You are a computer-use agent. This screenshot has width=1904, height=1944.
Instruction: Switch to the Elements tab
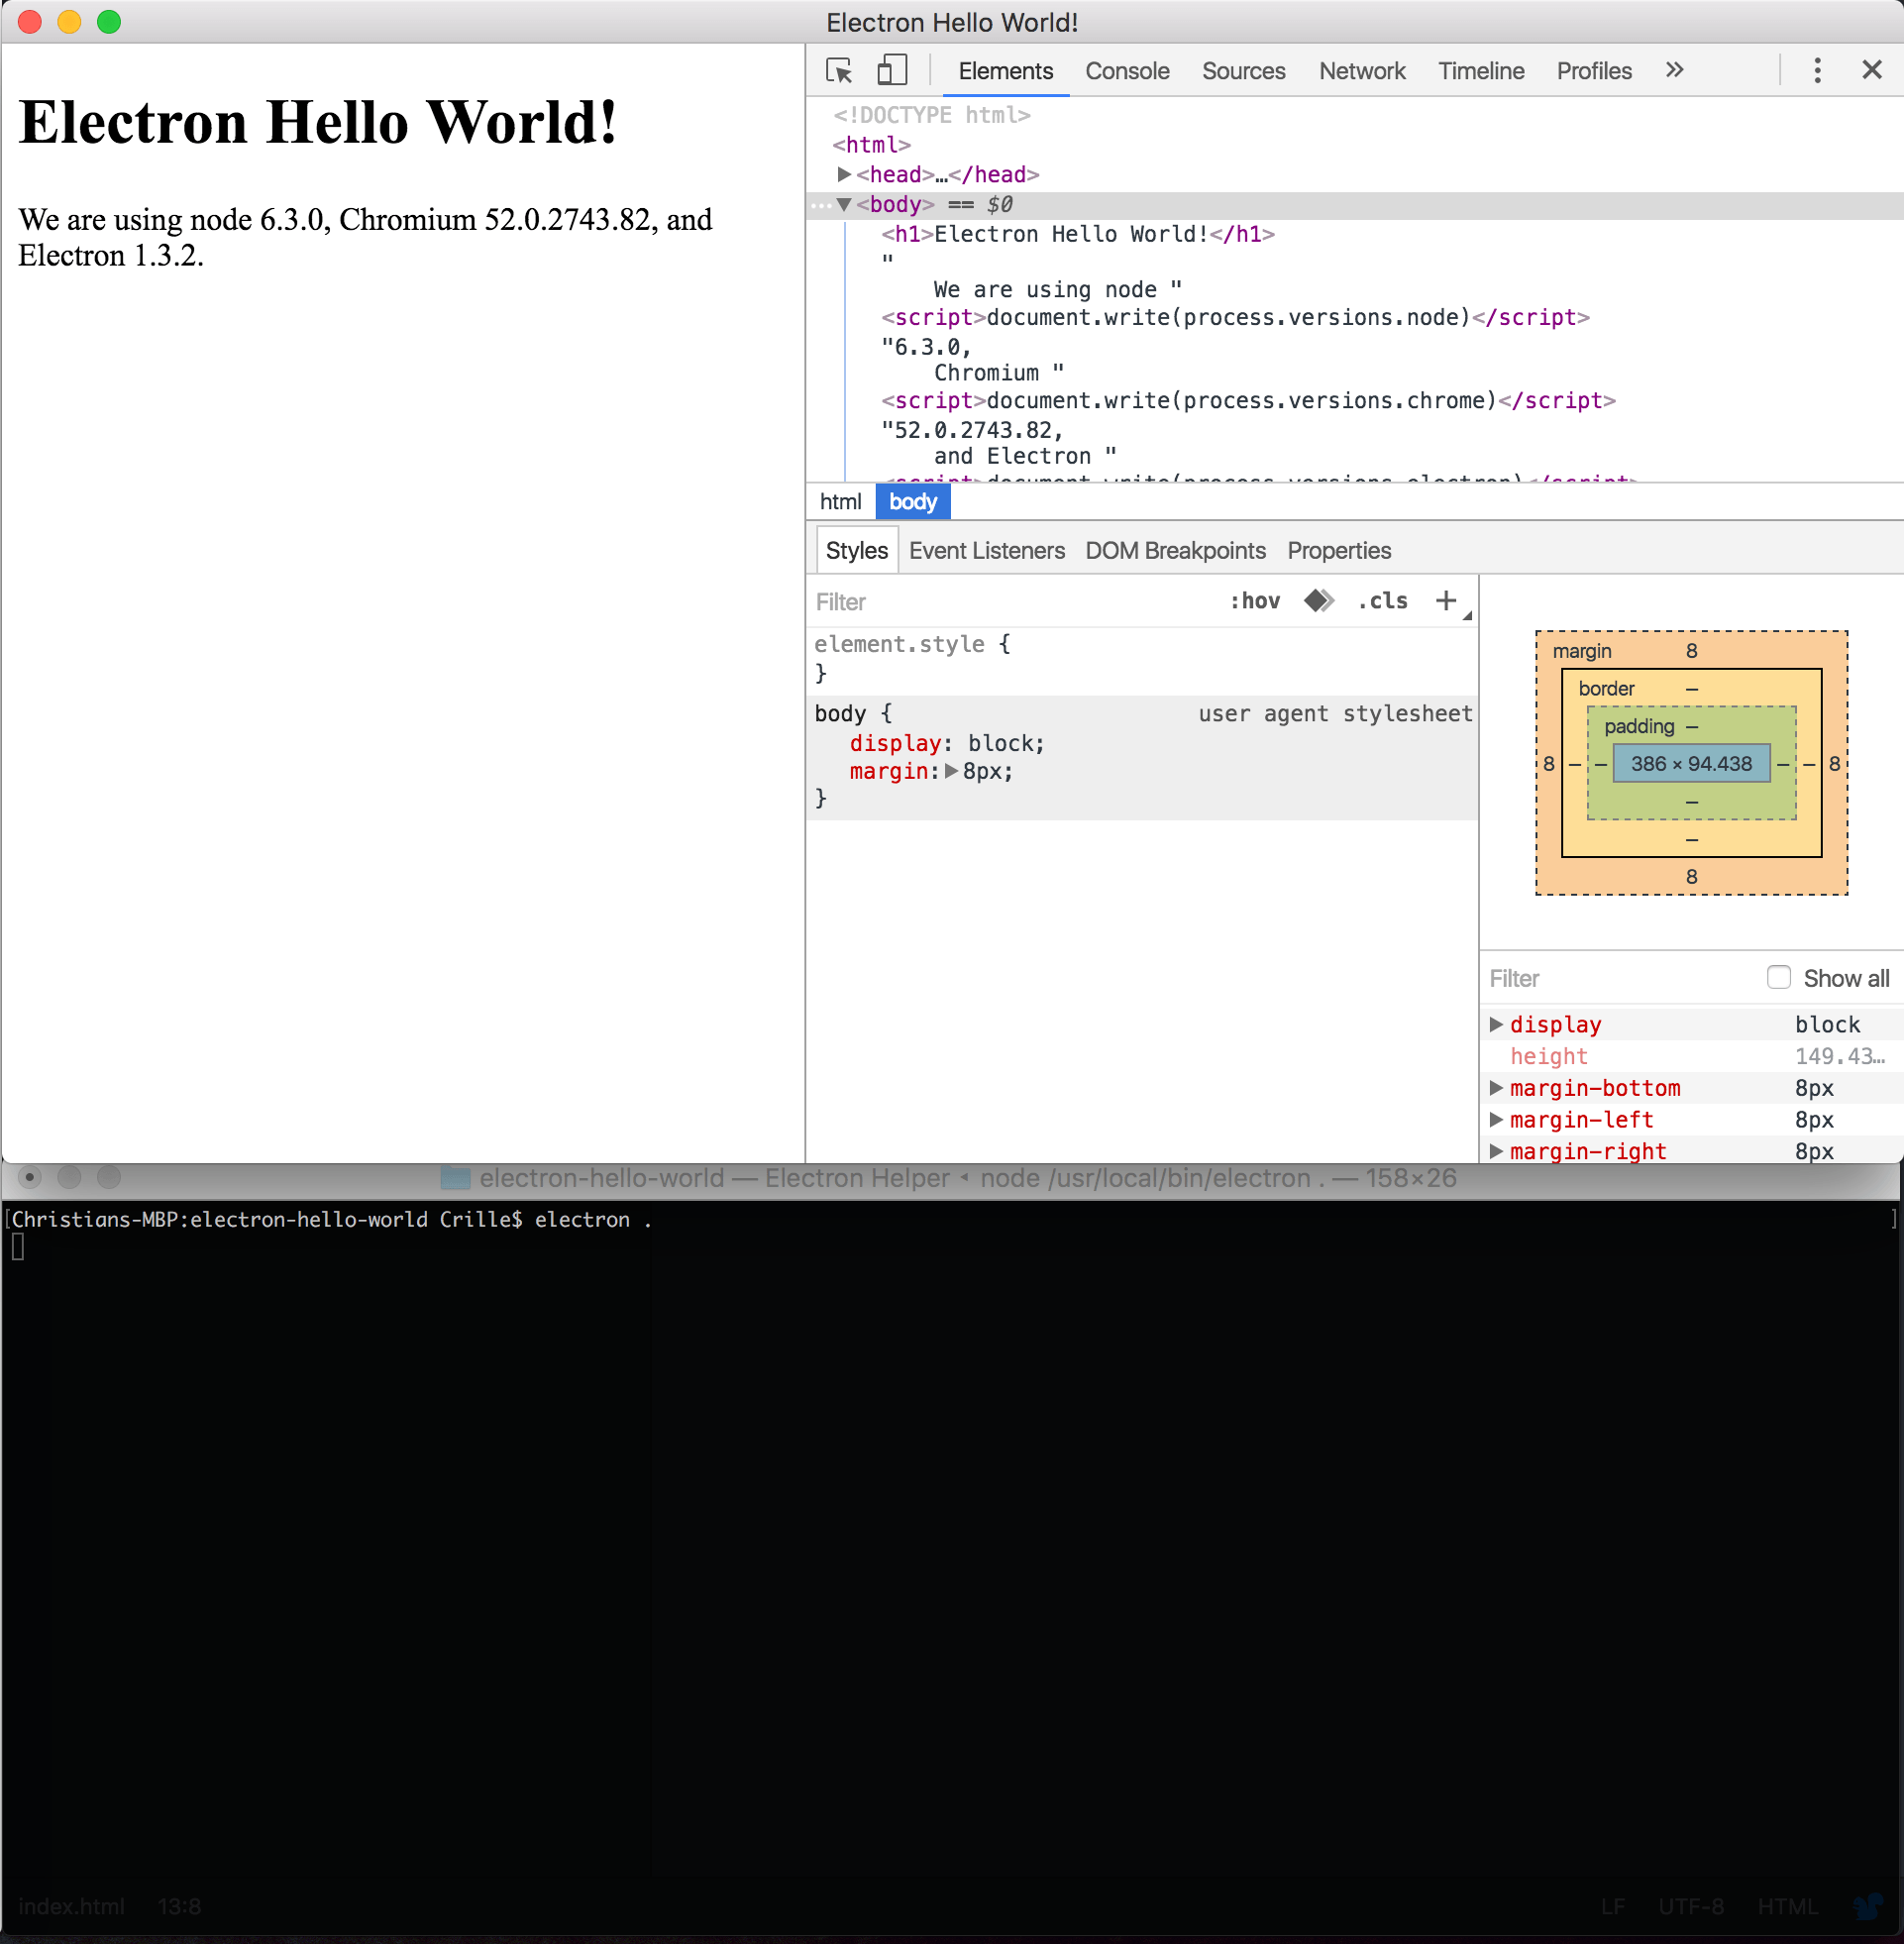pyautogui.click(x=1005, y=71)
